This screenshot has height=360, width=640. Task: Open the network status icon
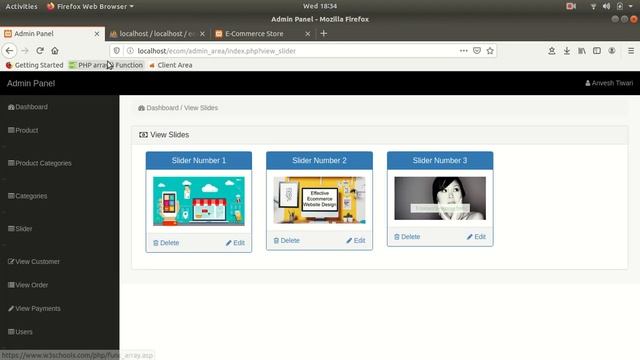pyautogui.click(x=593, y=6)
